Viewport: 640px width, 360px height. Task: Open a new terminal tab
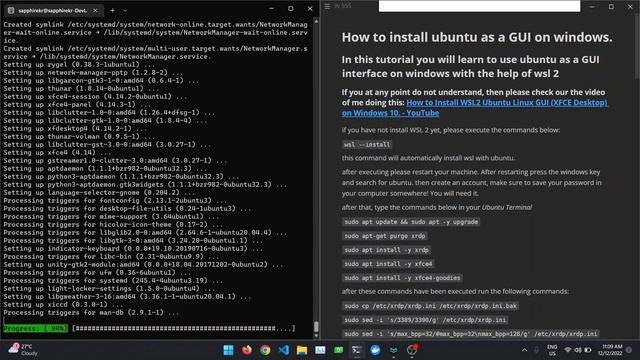pos(113,10)
